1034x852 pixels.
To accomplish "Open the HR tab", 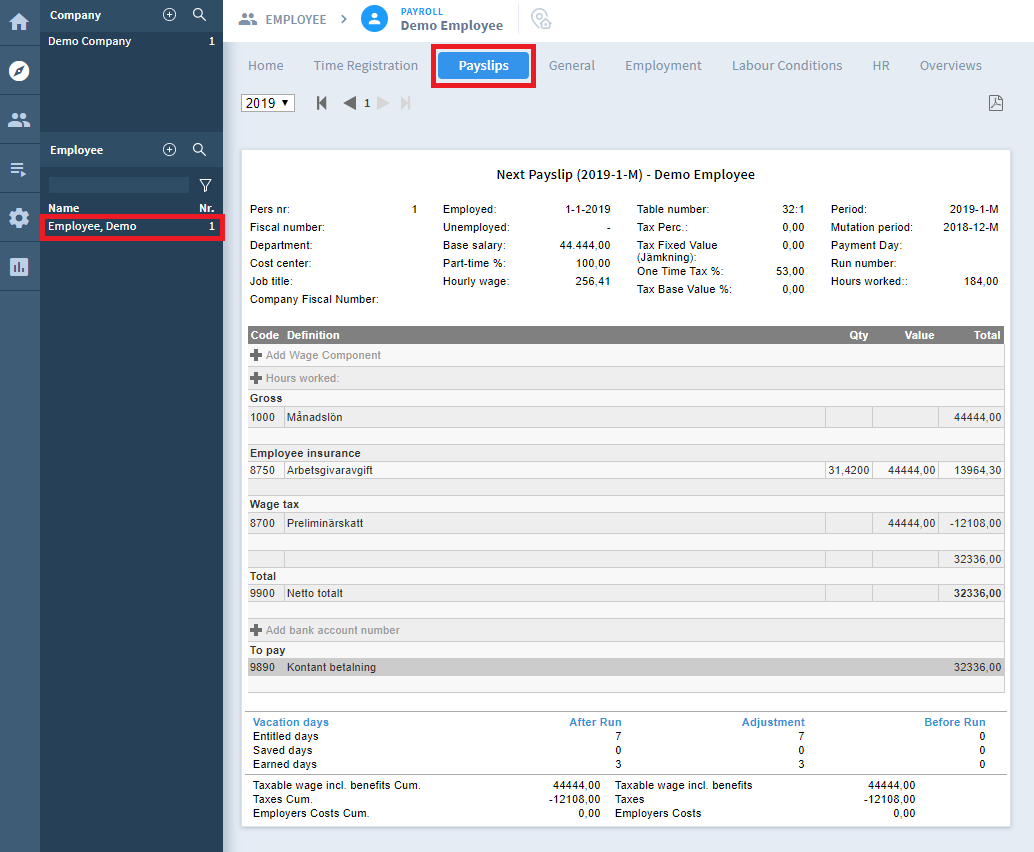I will tap(881, 65).
